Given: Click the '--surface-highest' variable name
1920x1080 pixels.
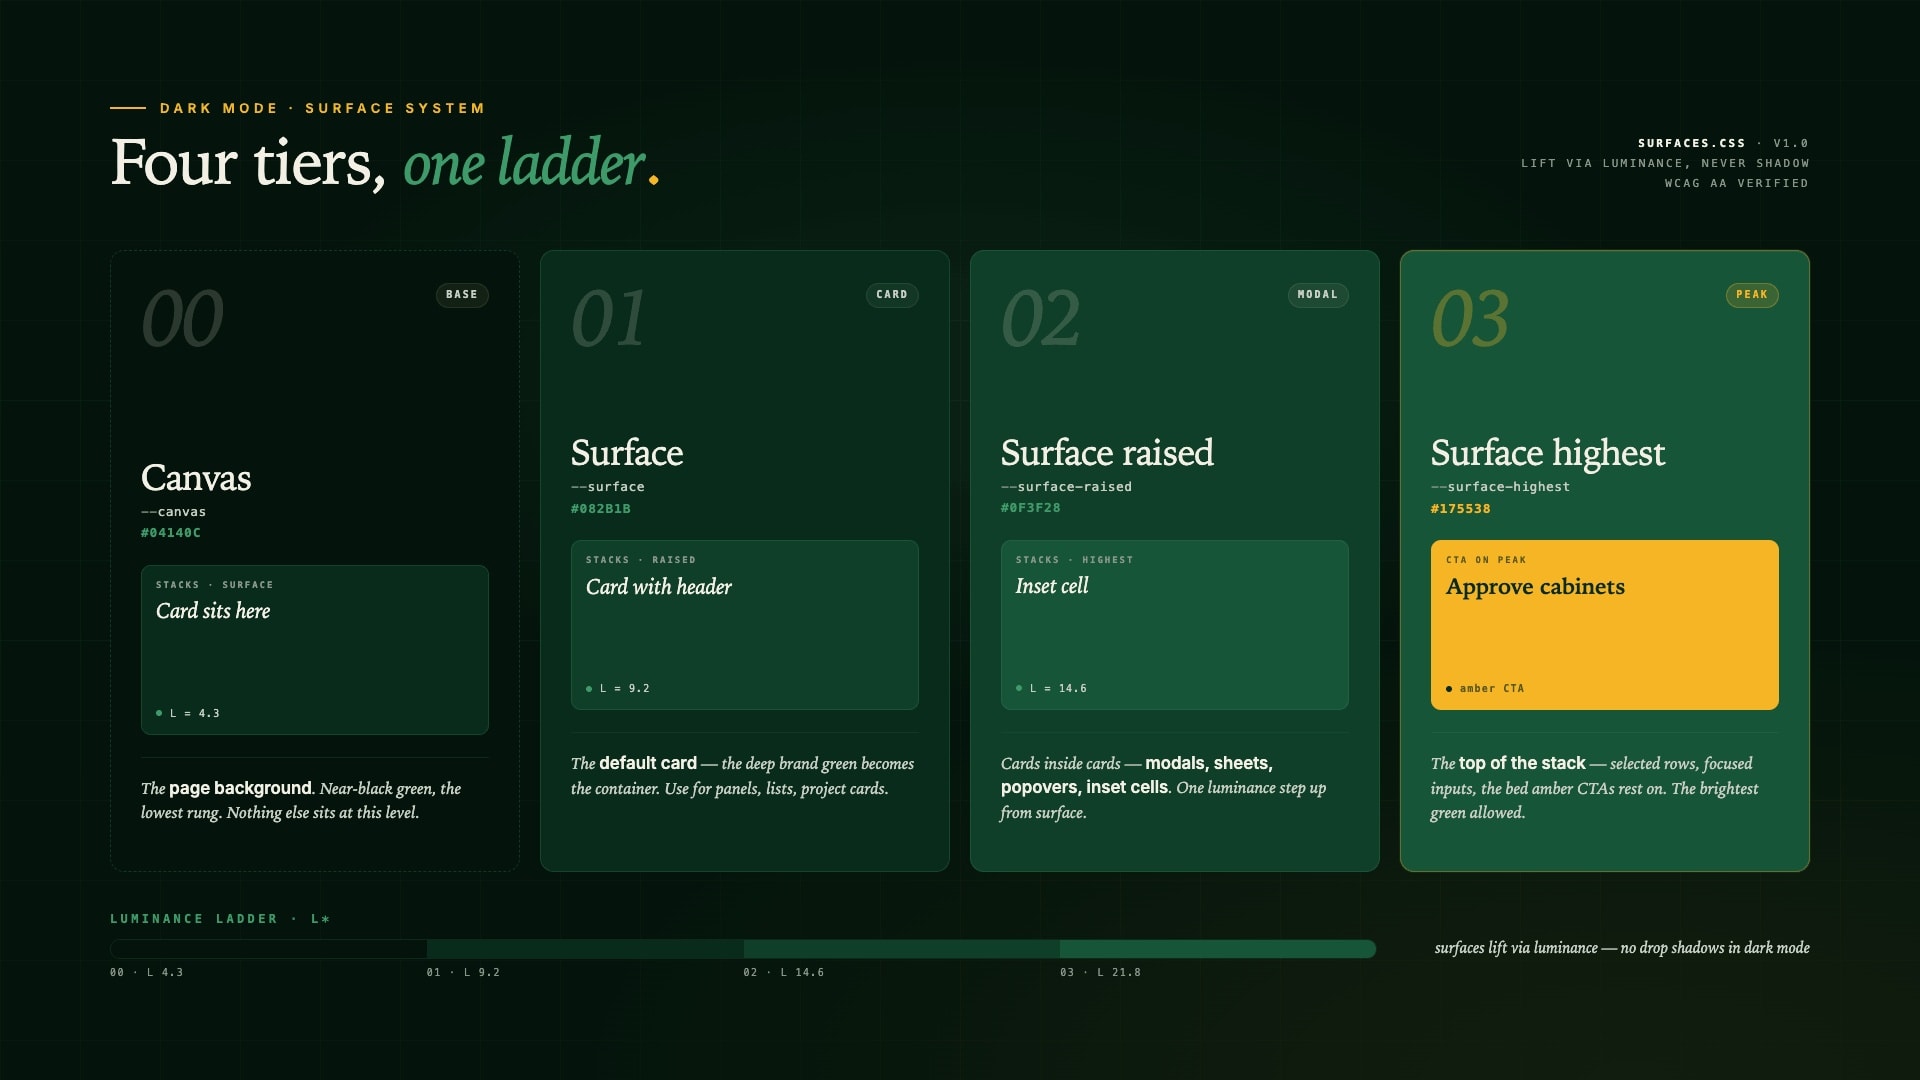Looking at the screenshot, I should (x=1501, y=487).
